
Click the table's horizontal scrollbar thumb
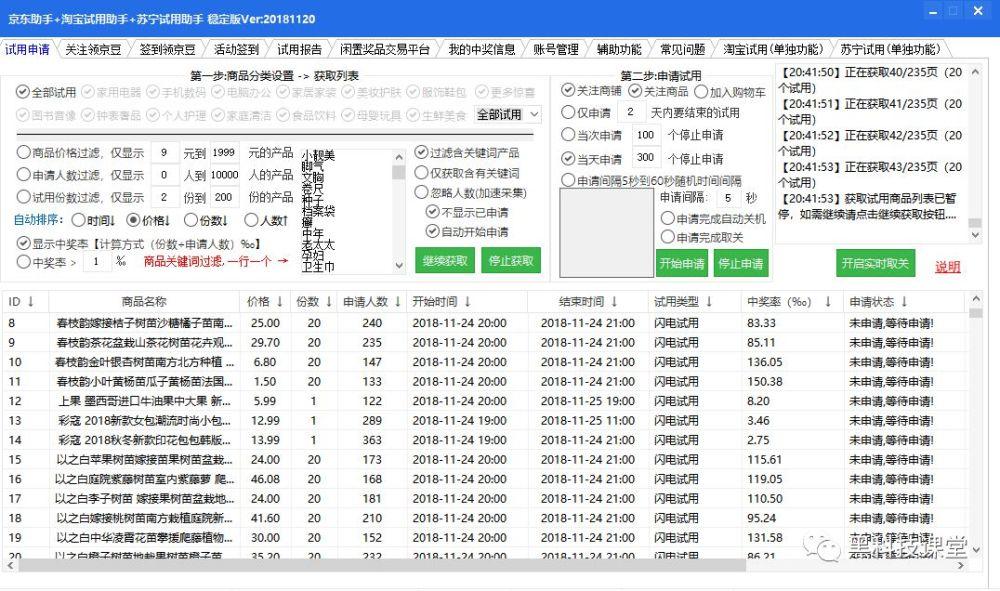[381, 565]
